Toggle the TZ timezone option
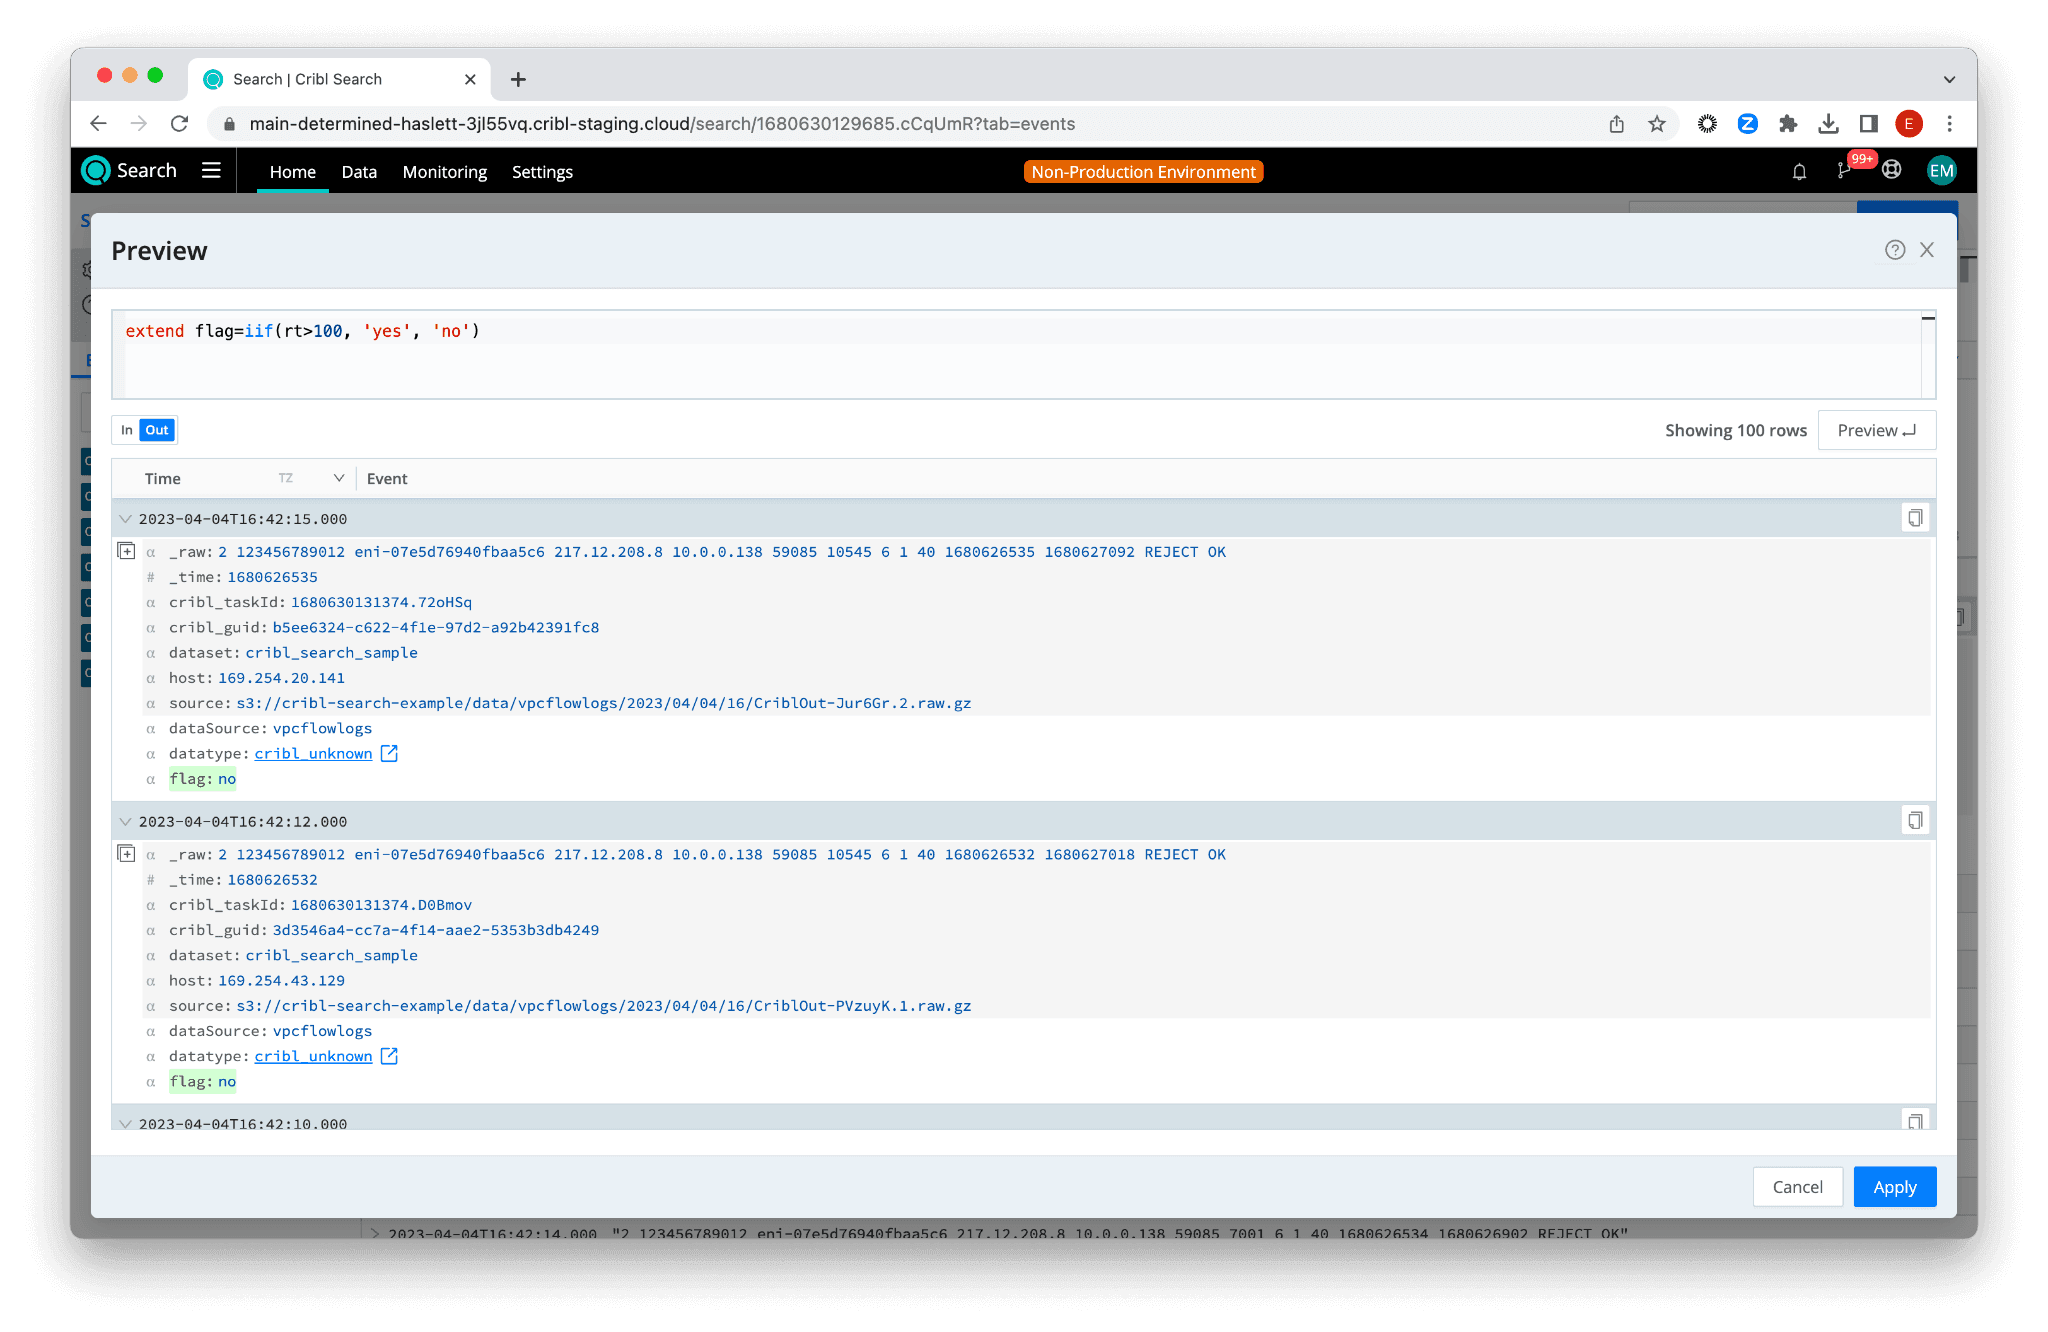2048x1332 pixels. click(286, 478)
